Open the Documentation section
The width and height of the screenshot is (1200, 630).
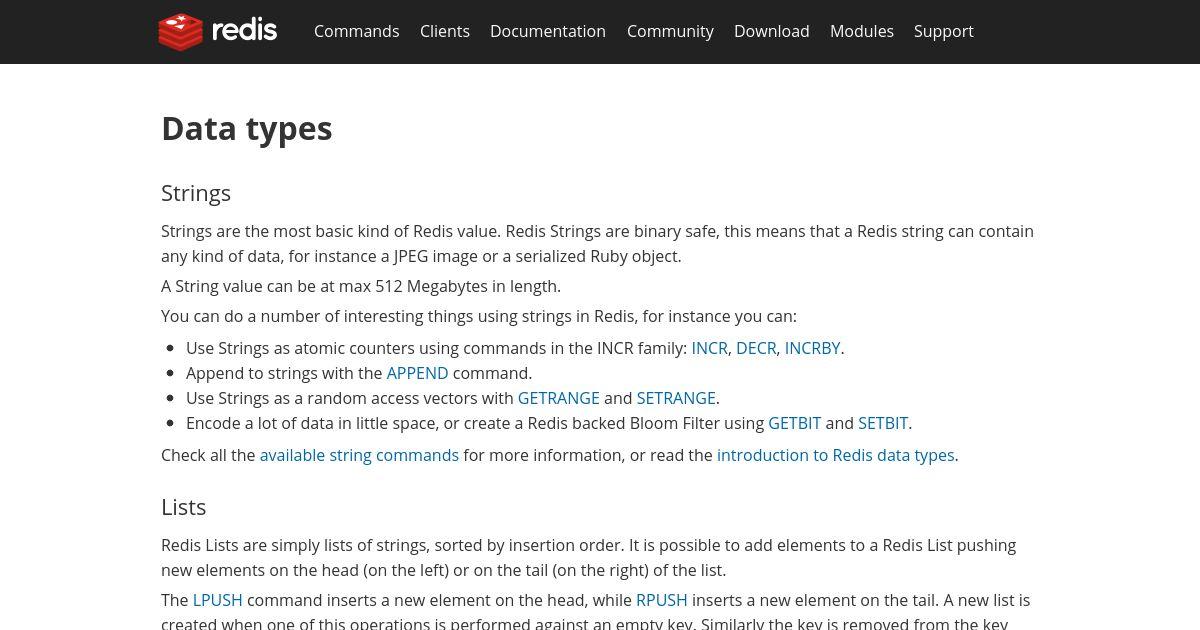point(548,31)
